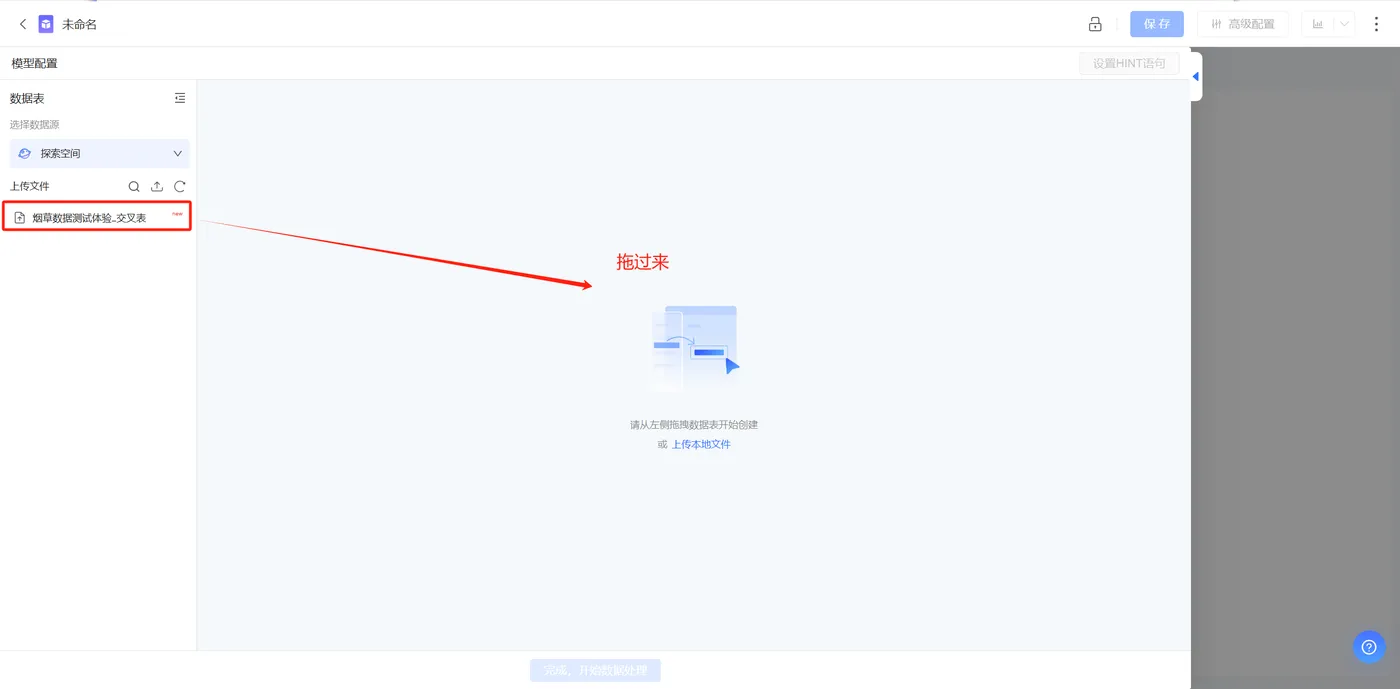This screenshot has width=1400, height=689.
Task: Click the 请从左侧拖拽数据表开始创建 hint text
Action: point(694,425)
